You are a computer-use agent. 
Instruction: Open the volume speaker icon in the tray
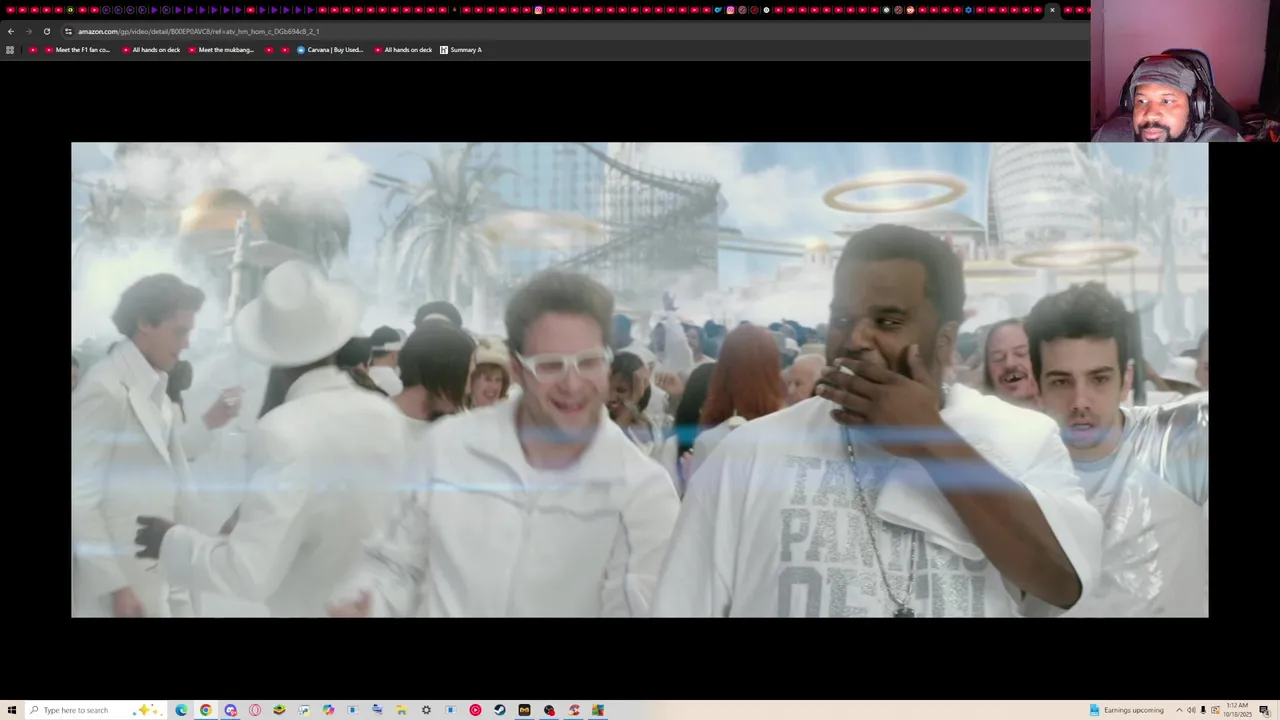click(x=1191, y=710)
